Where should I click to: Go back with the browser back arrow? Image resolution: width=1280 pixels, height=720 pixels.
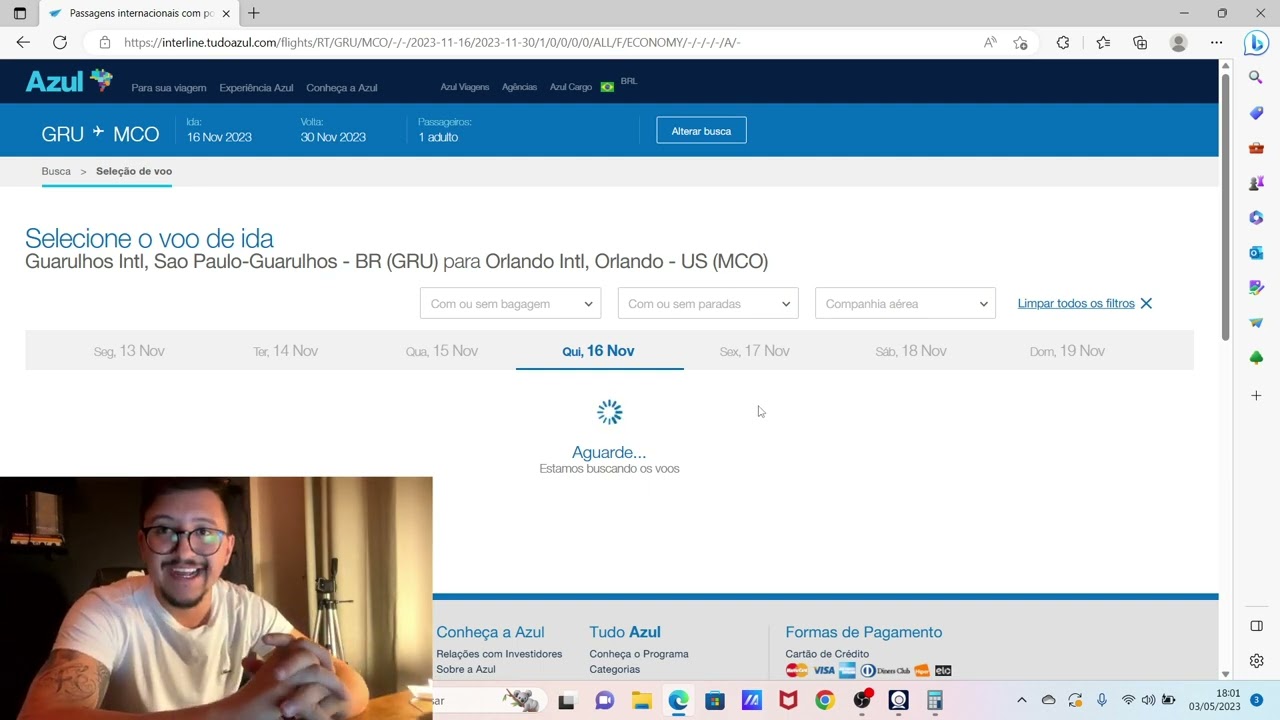[x=23, y=42]
